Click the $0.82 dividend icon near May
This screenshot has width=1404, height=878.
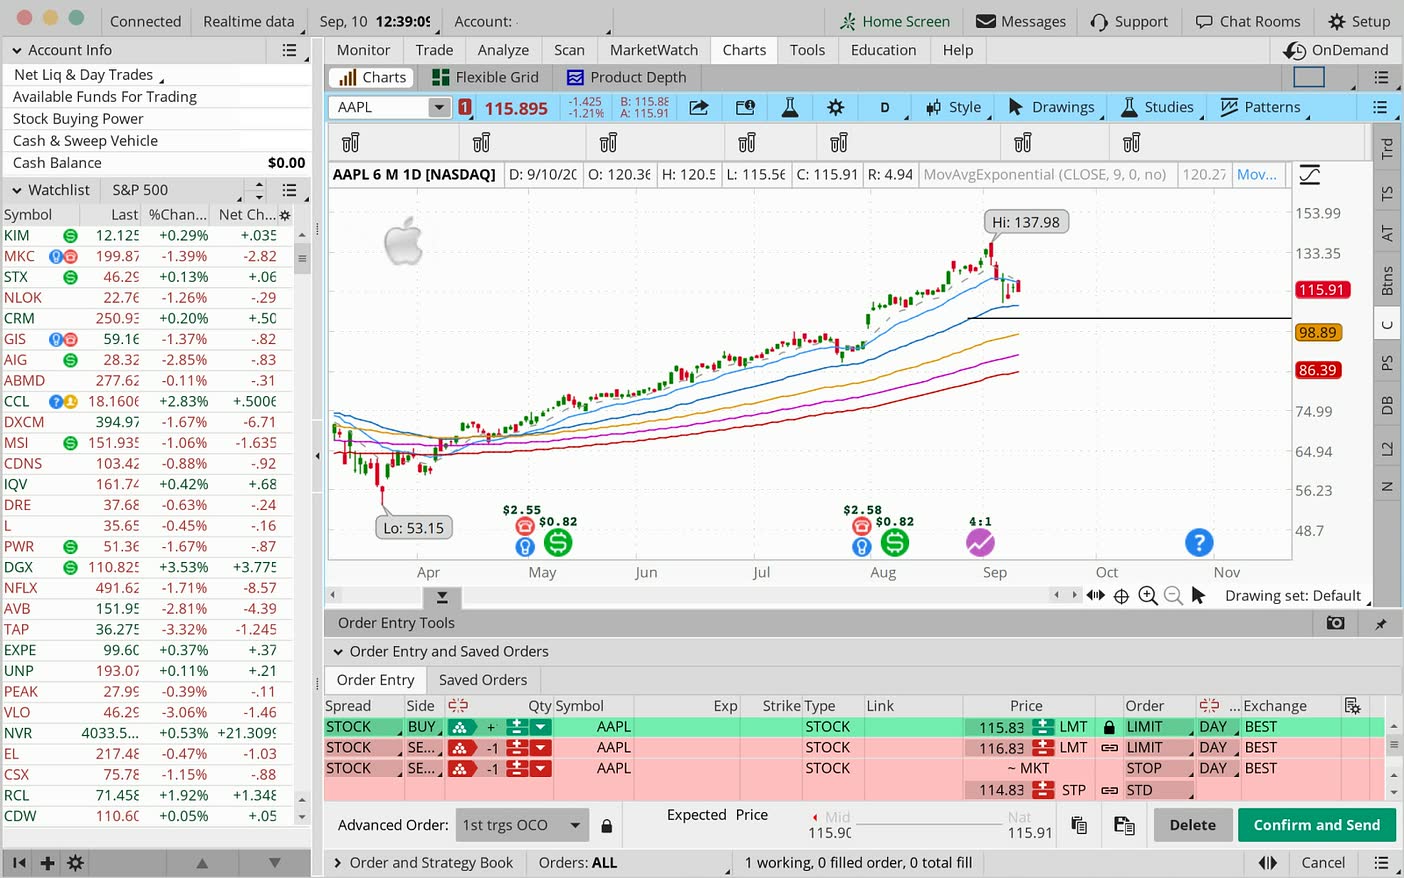(x=558, y=543)
